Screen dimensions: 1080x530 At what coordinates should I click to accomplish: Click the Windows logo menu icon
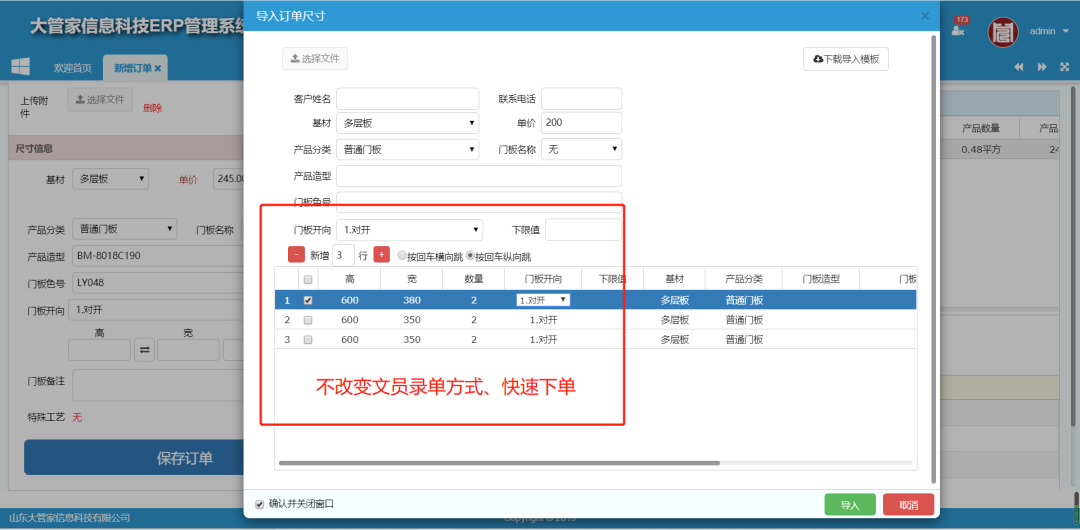coord(20,67)
